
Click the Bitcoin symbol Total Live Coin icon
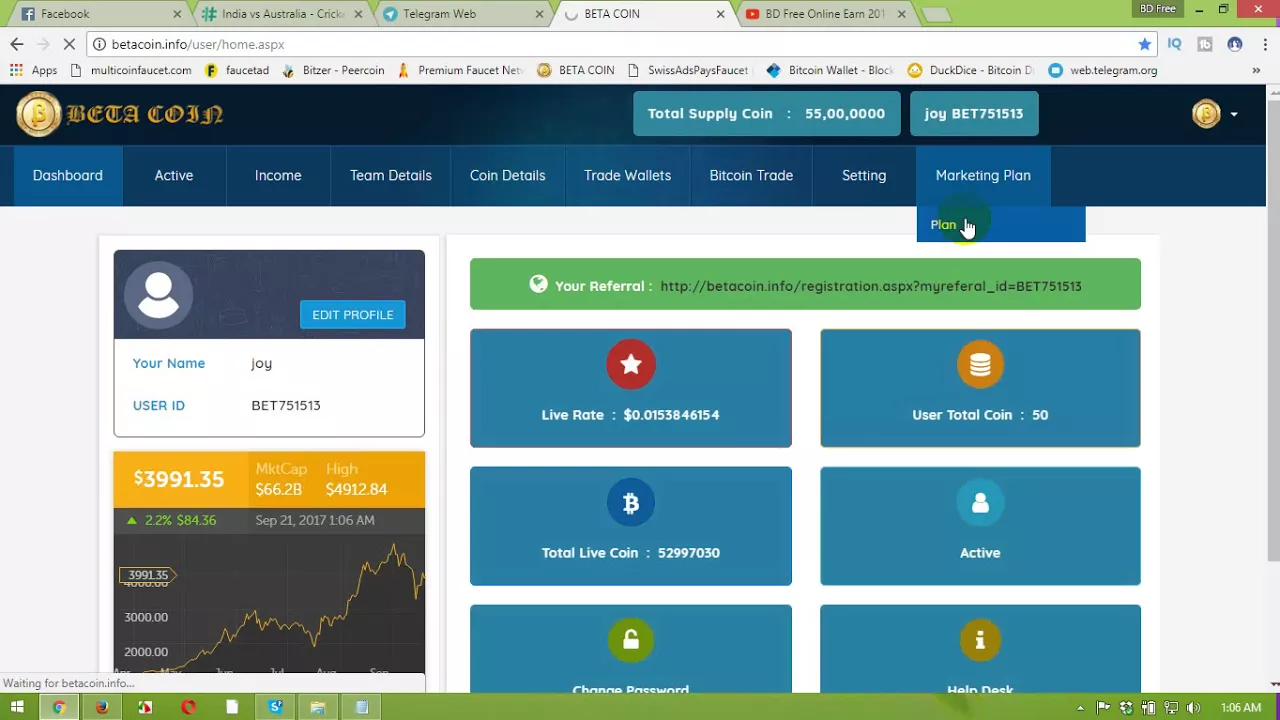point(631,503)
